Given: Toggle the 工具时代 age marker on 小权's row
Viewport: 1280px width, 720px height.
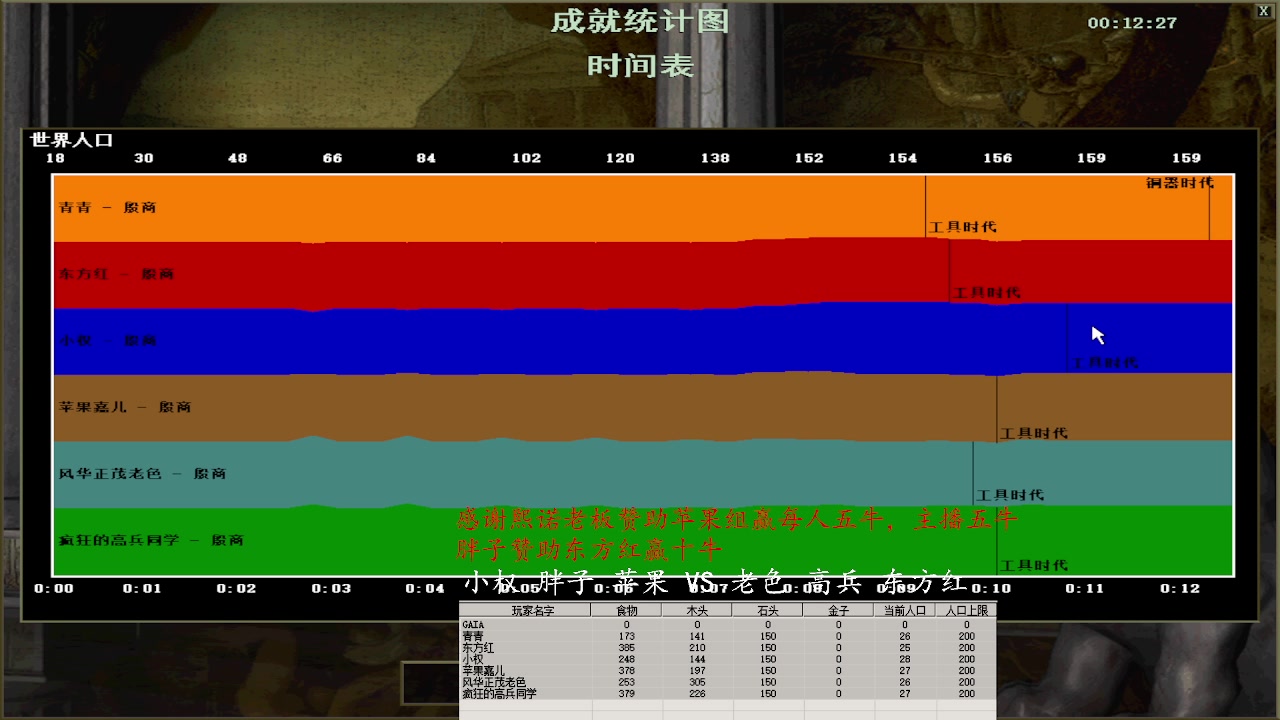Looking at the screenshot, I should [x=1106, y=362].
